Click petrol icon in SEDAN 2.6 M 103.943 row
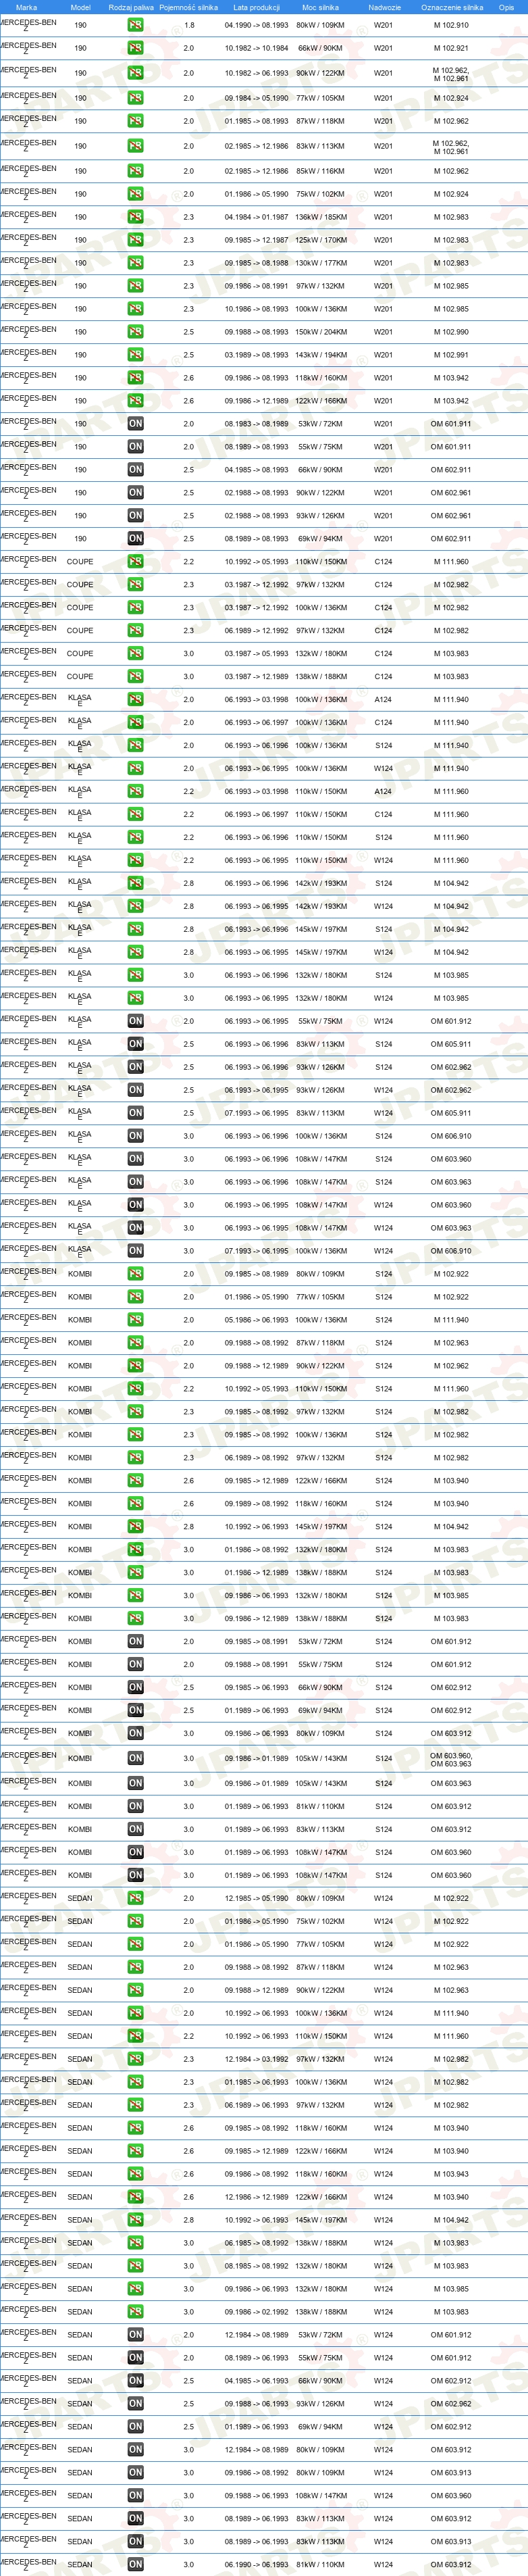 pyautogui.click(x=135, y=2175)
